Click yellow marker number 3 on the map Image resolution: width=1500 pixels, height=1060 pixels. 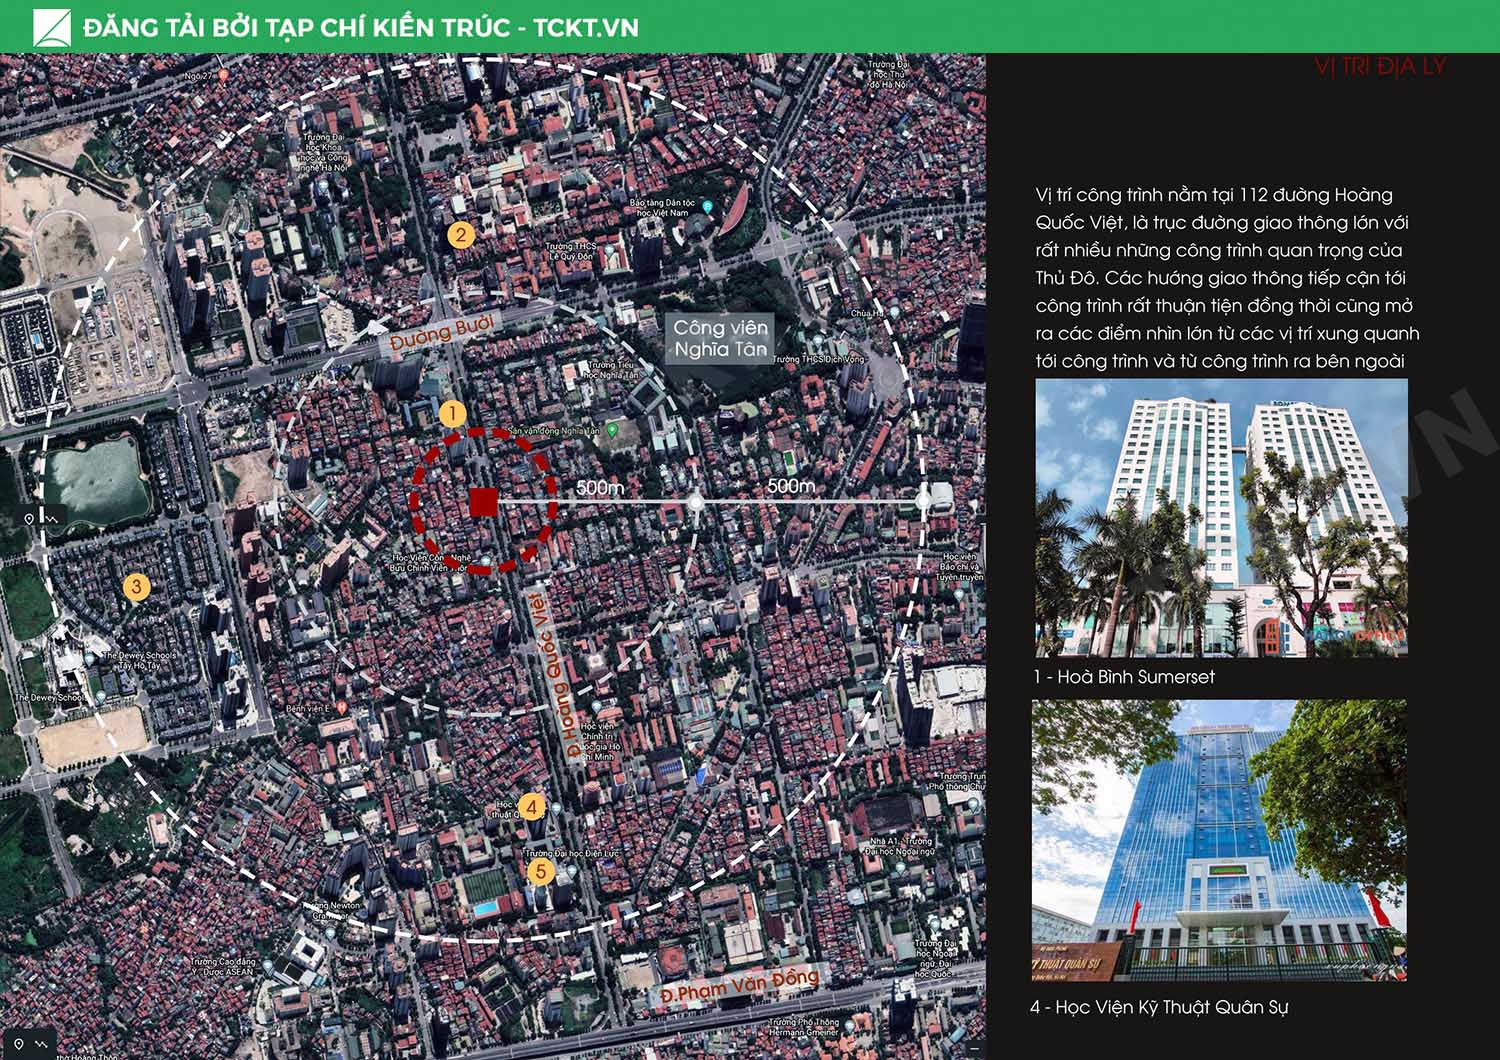click(x=136, y=587)
